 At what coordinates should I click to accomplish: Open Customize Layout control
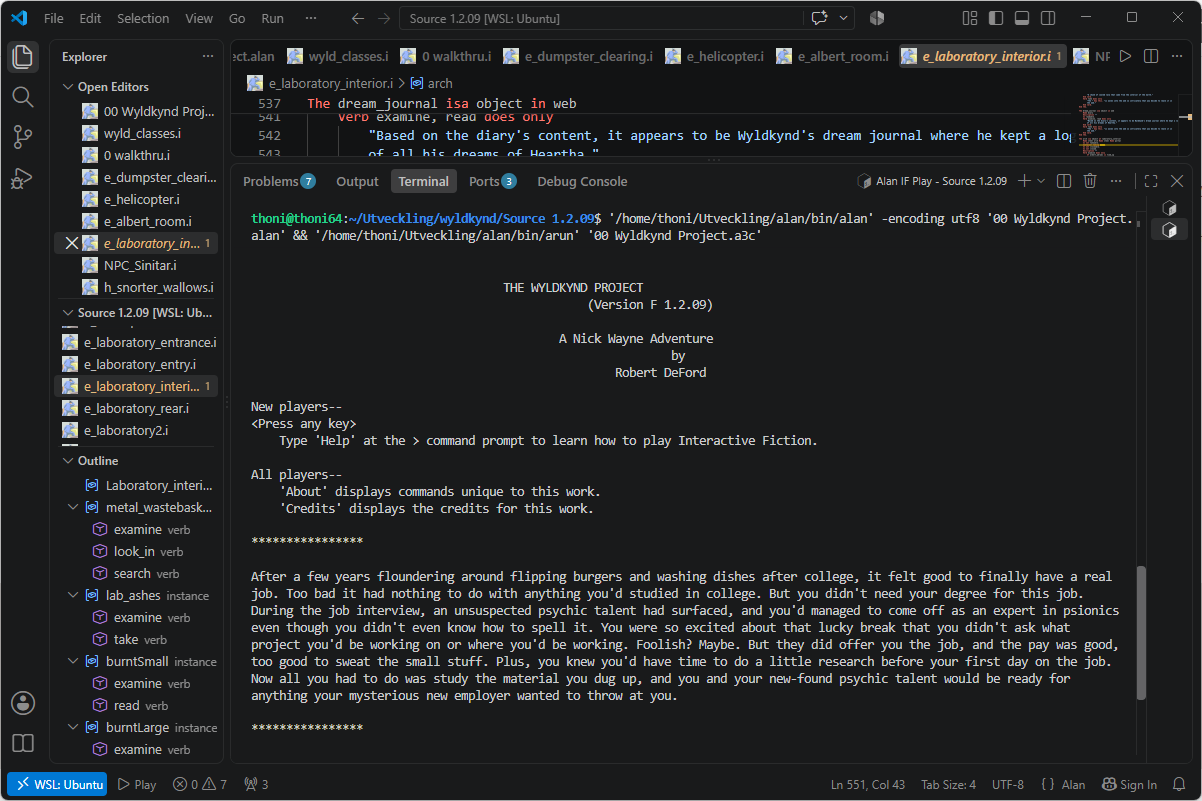click(969, 18)
